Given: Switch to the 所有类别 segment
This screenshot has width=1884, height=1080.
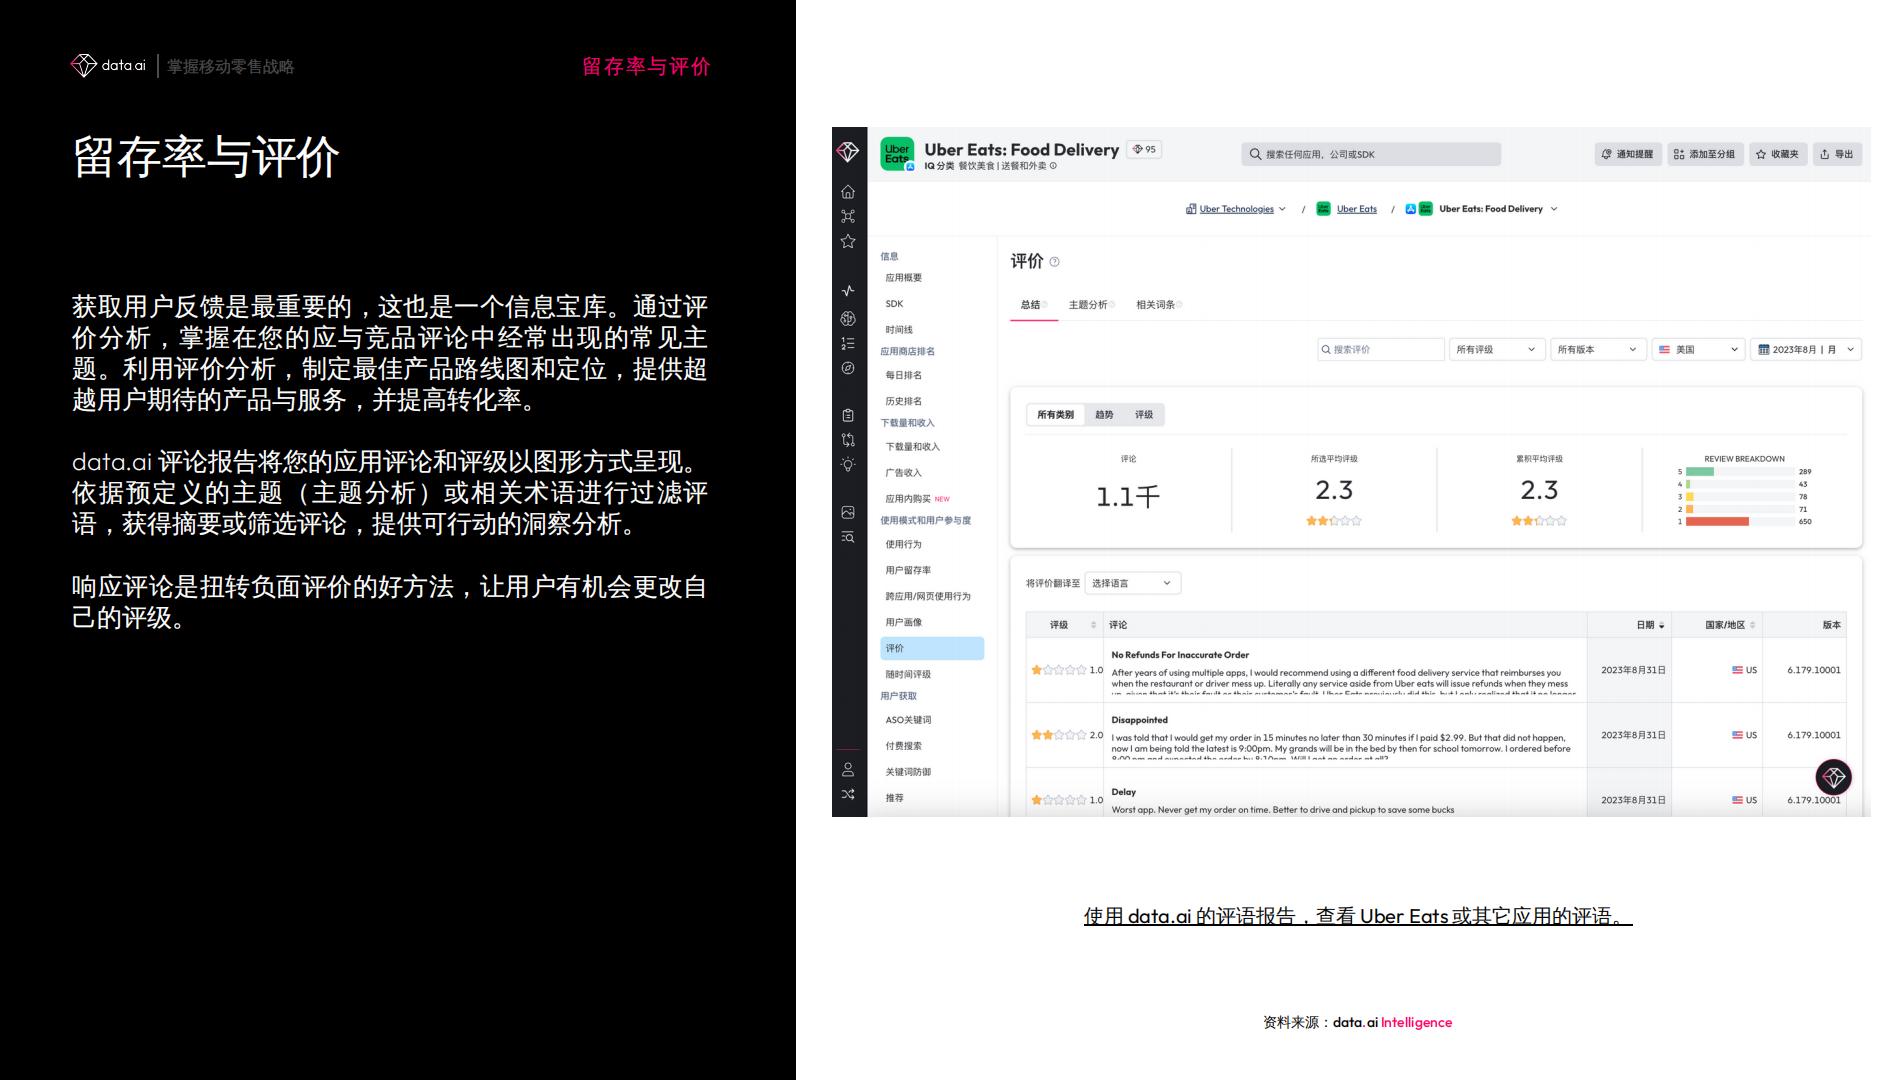Looking at the screenshot, I should pyautogui.click(x=1055, y=415).
